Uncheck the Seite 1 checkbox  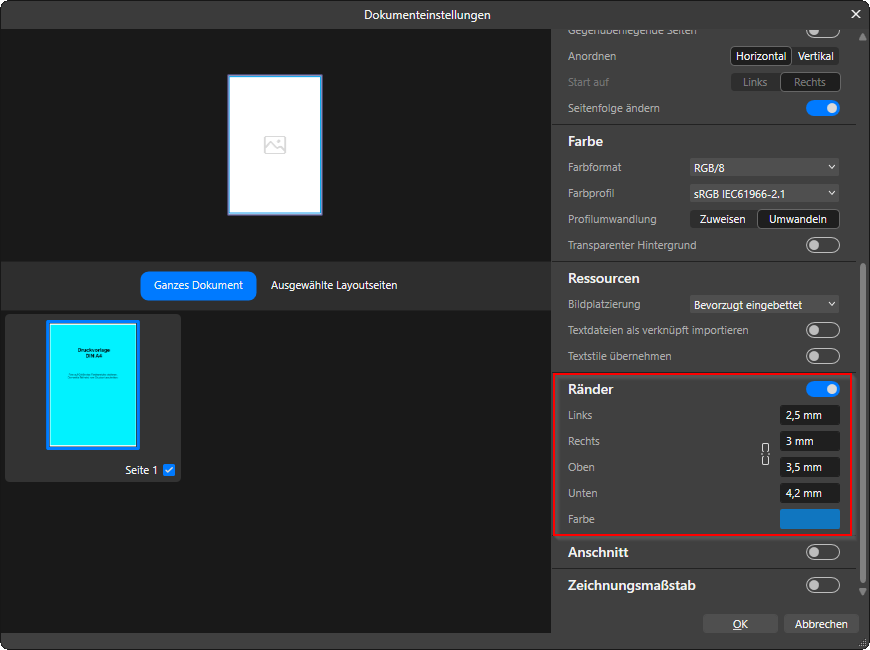(169, 470)
